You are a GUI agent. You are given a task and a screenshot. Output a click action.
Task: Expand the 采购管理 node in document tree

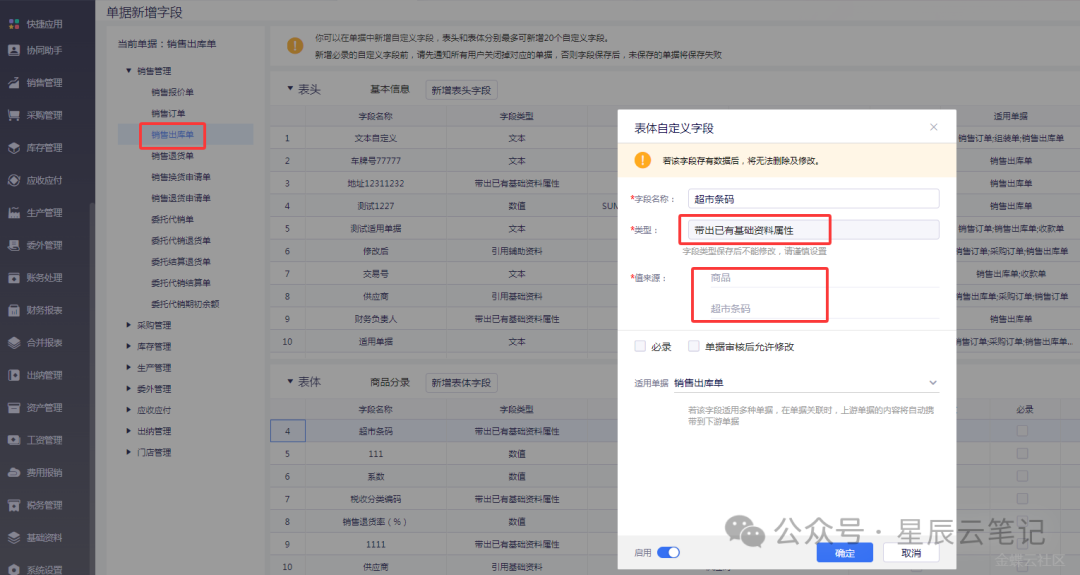click(x=128, y=325)
